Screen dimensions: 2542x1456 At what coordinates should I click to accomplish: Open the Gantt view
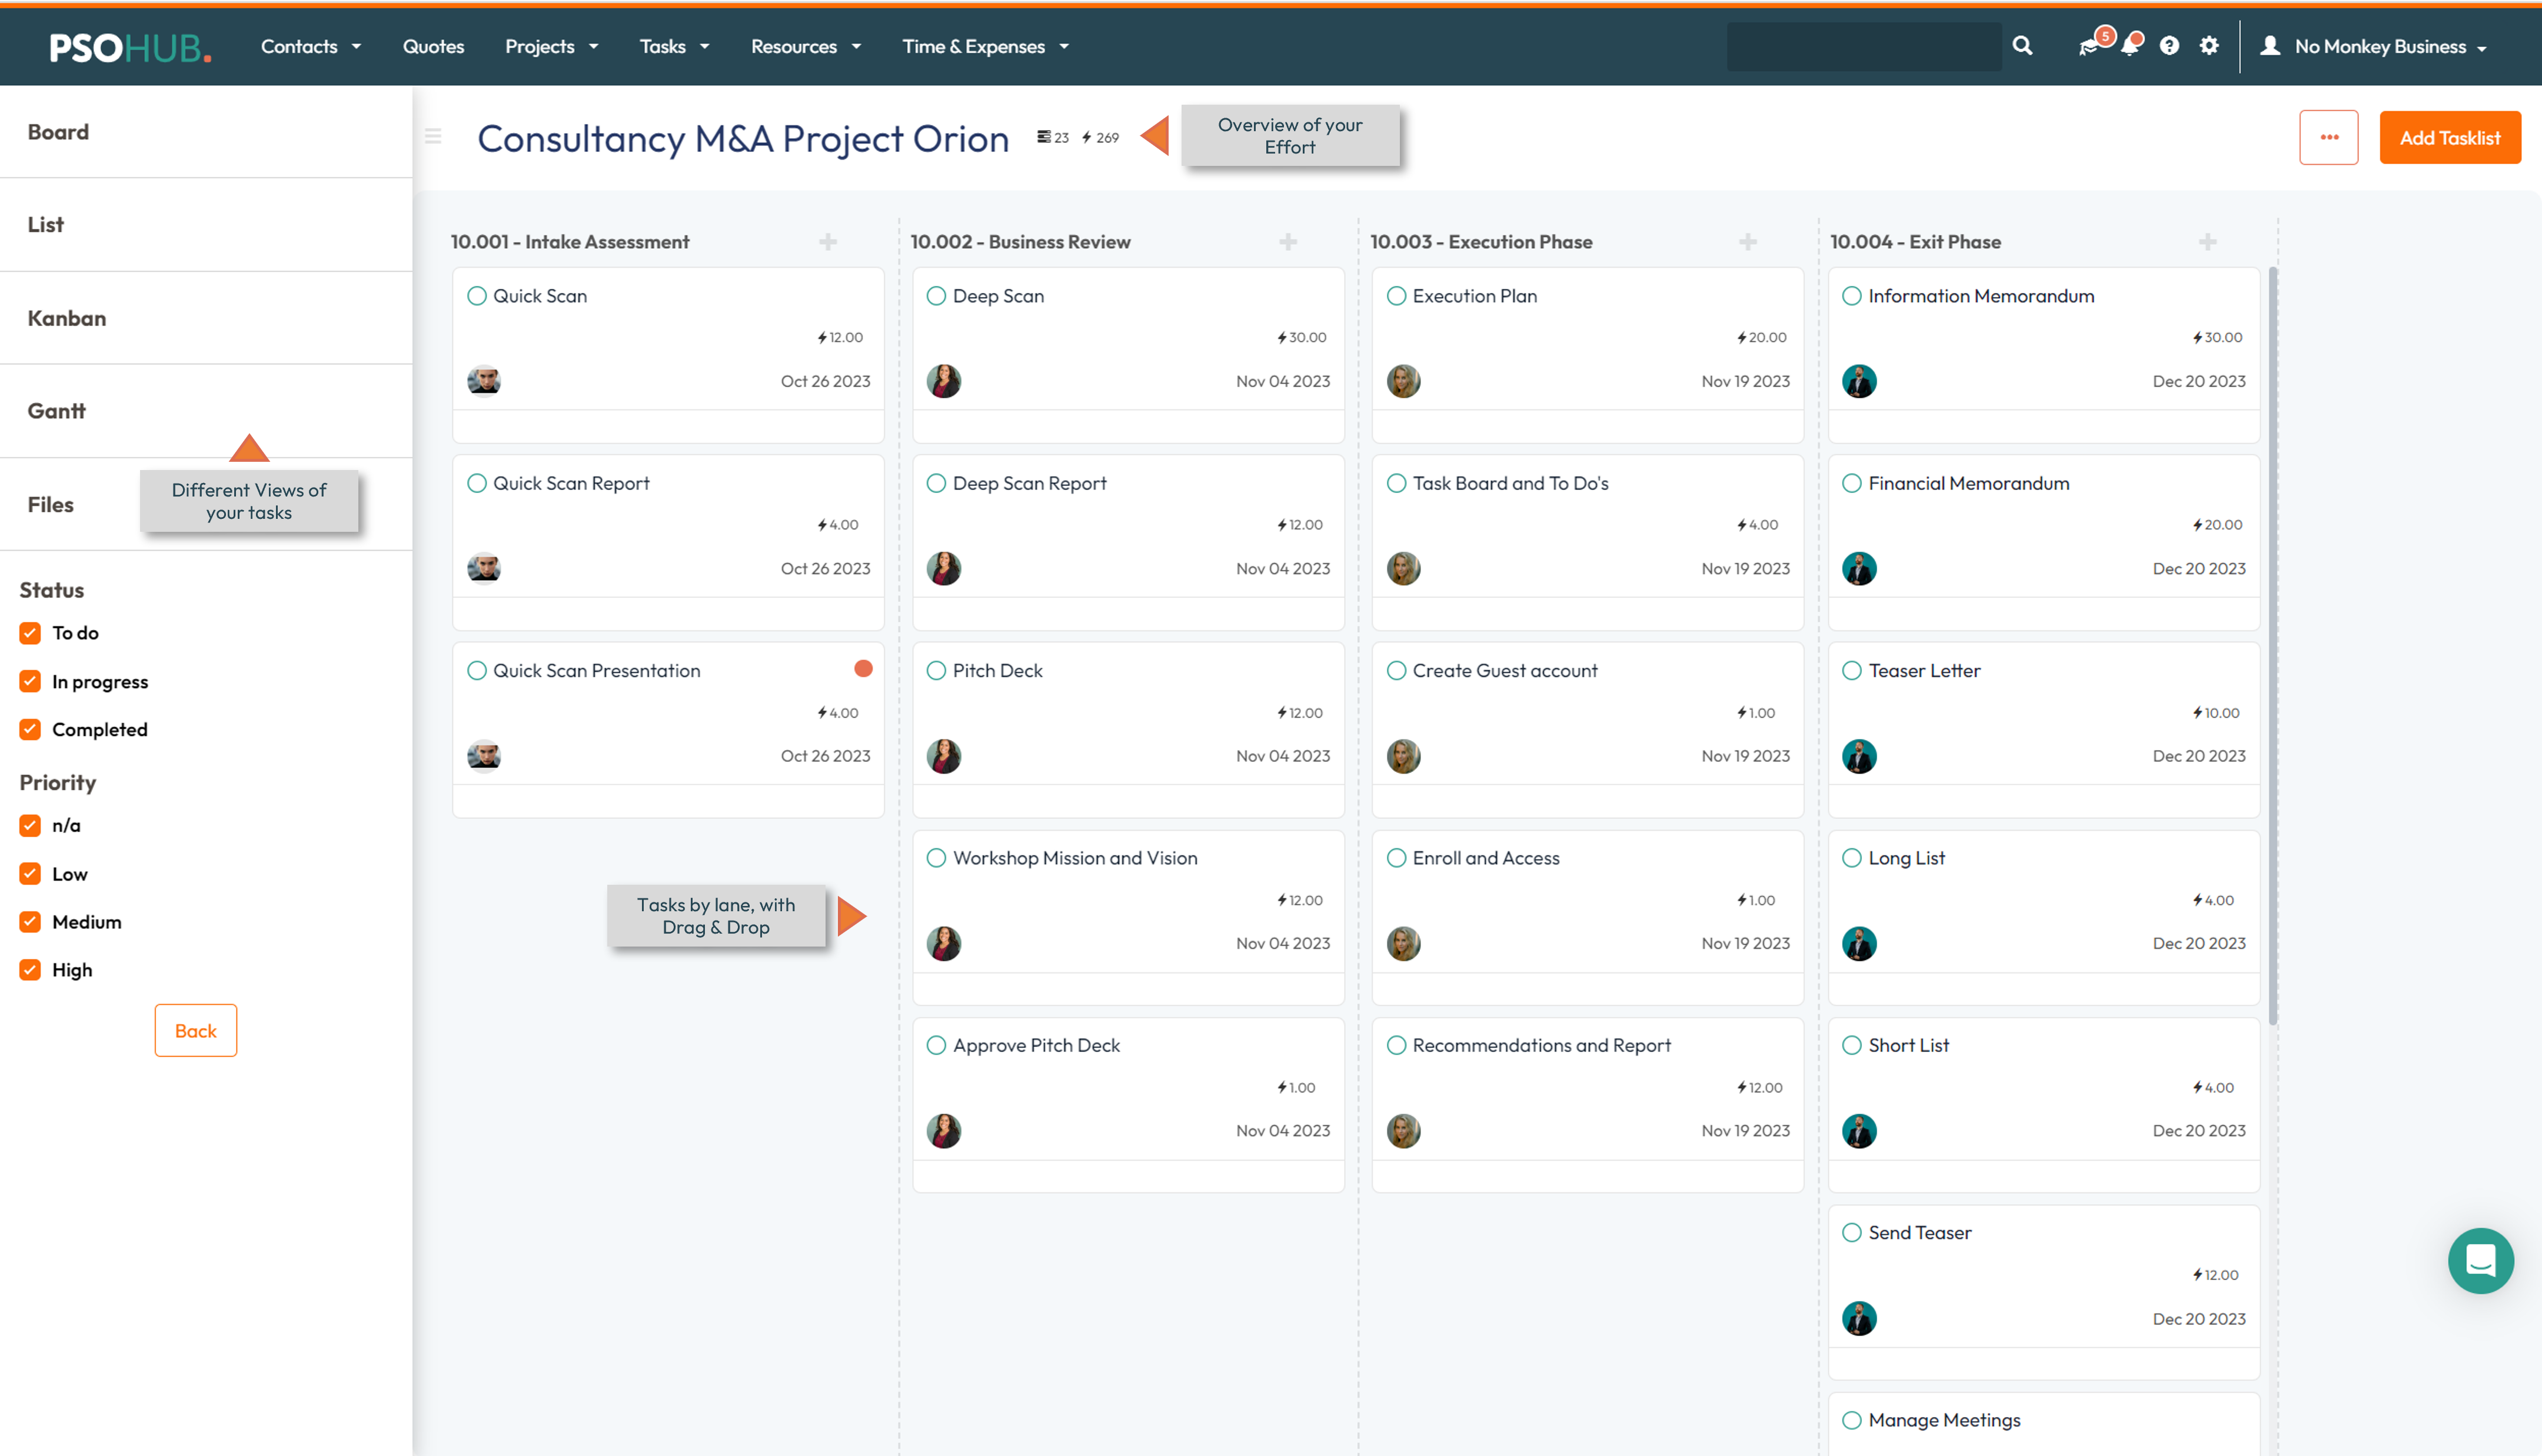(x=56, y=411)
